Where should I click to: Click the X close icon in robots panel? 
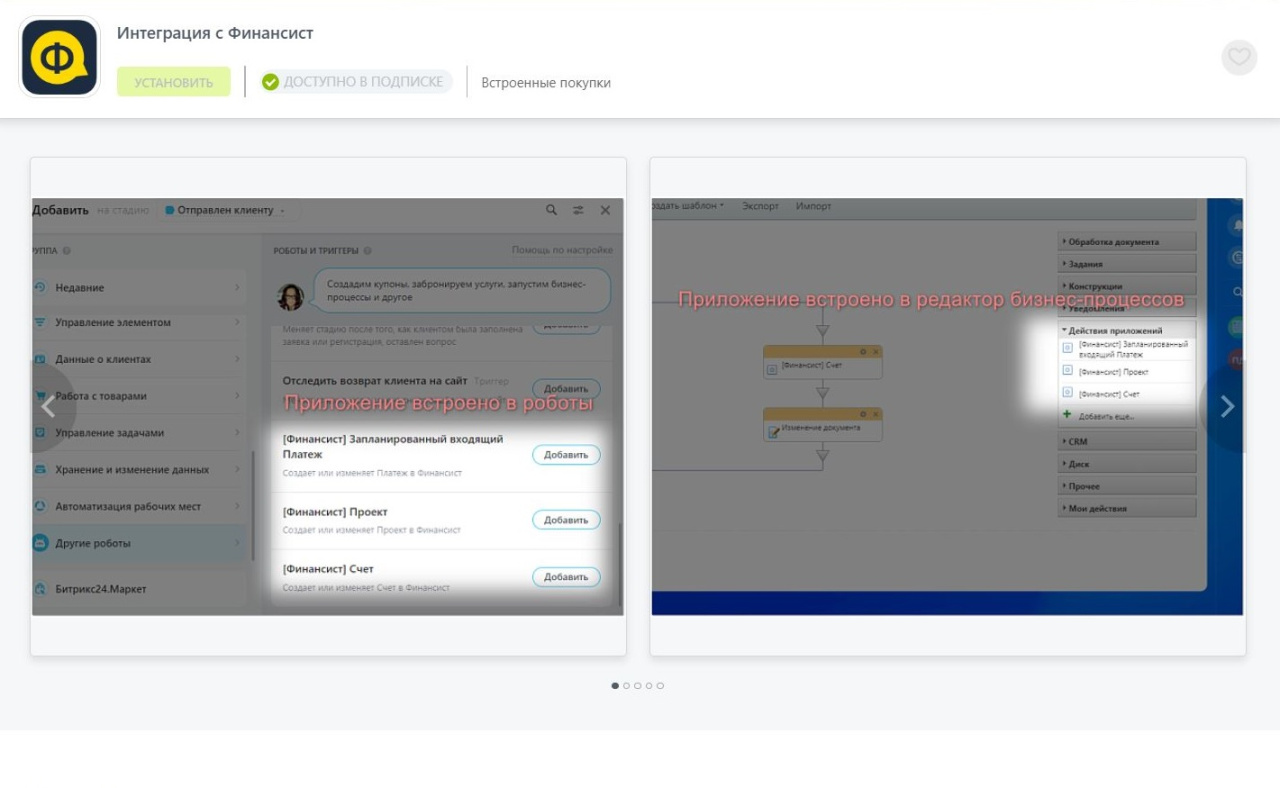point(605,210)
